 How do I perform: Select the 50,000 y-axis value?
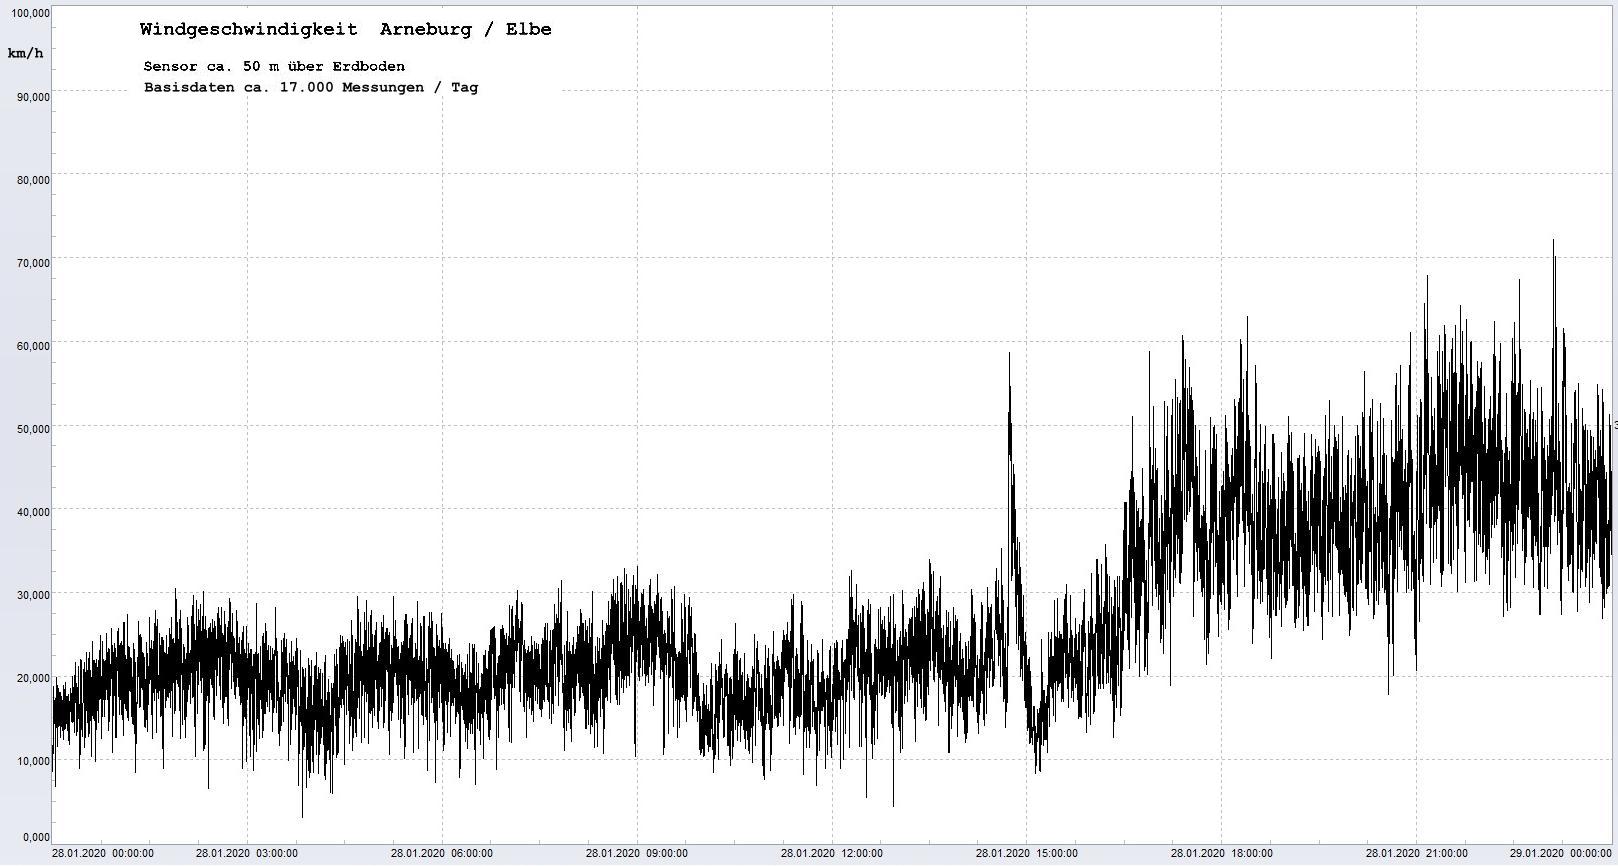click(x=32, y=429)
